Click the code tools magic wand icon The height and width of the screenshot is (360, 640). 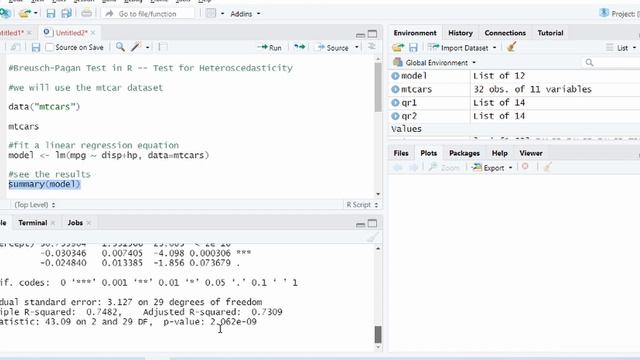coord(136,47)
